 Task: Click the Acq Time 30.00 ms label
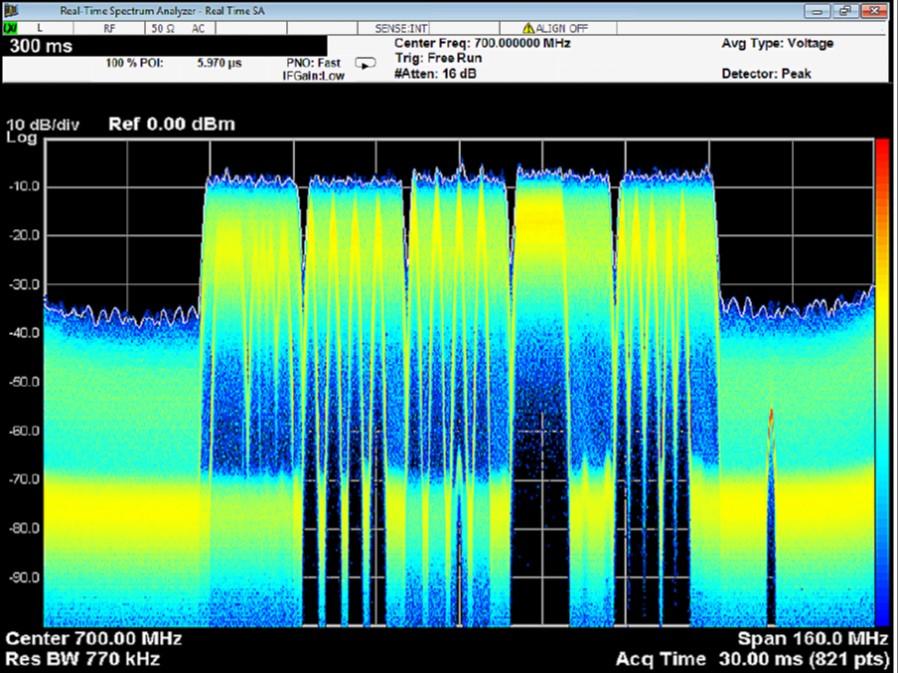click(x=752, y=658)
